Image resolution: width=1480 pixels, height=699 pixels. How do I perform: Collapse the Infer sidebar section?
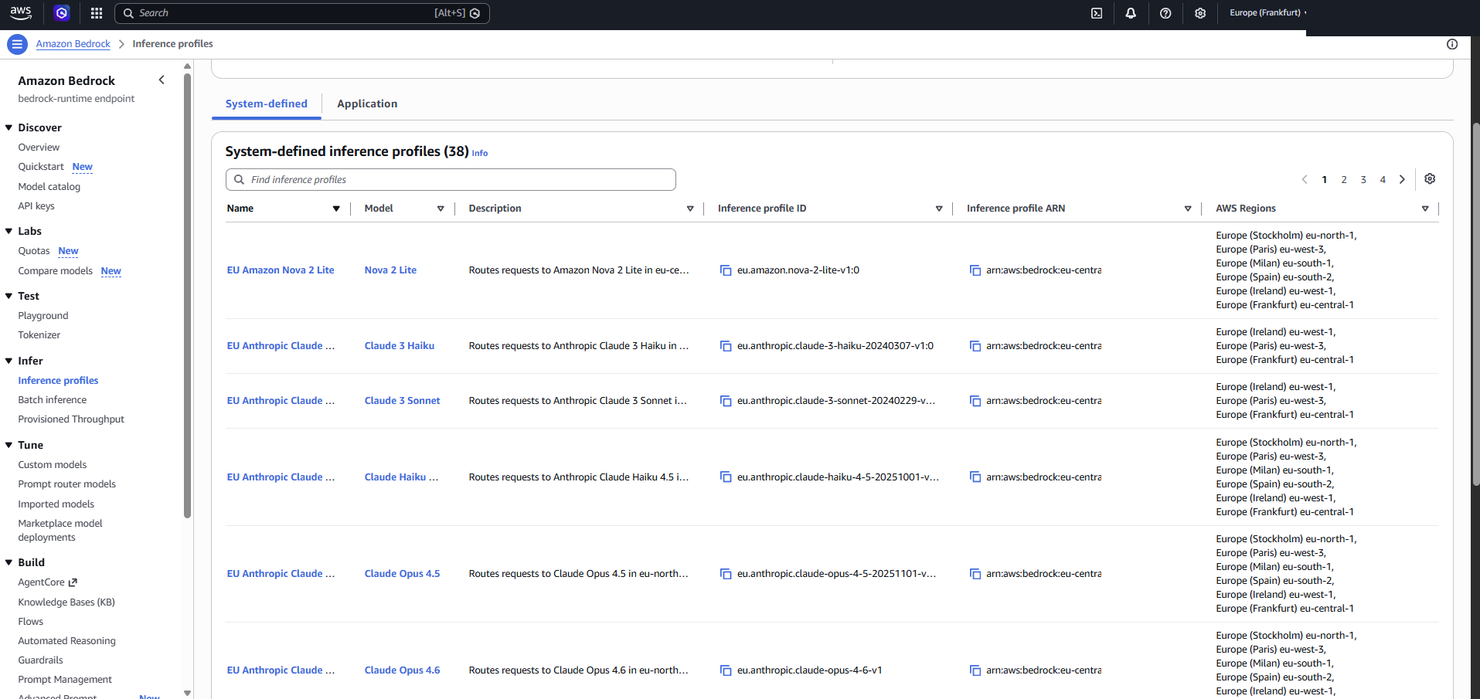(x=9, y=361)
